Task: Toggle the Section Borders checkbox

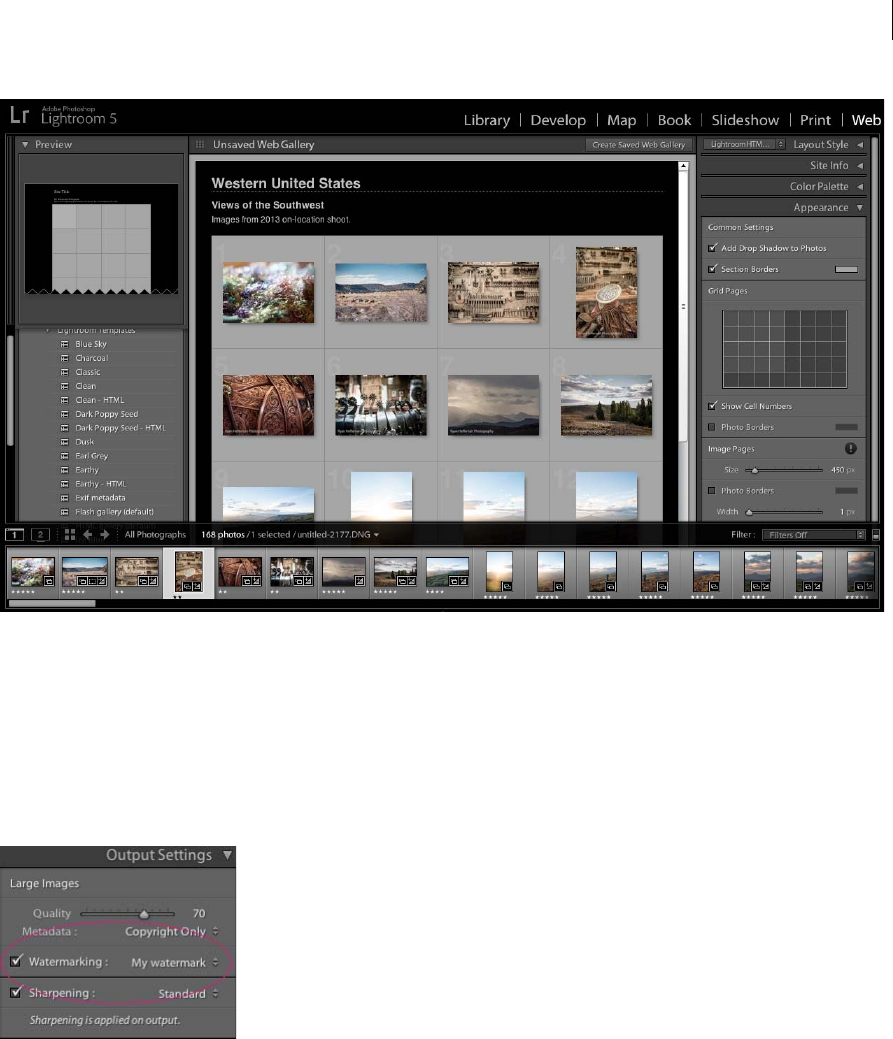Action: (x=712, y=269)
